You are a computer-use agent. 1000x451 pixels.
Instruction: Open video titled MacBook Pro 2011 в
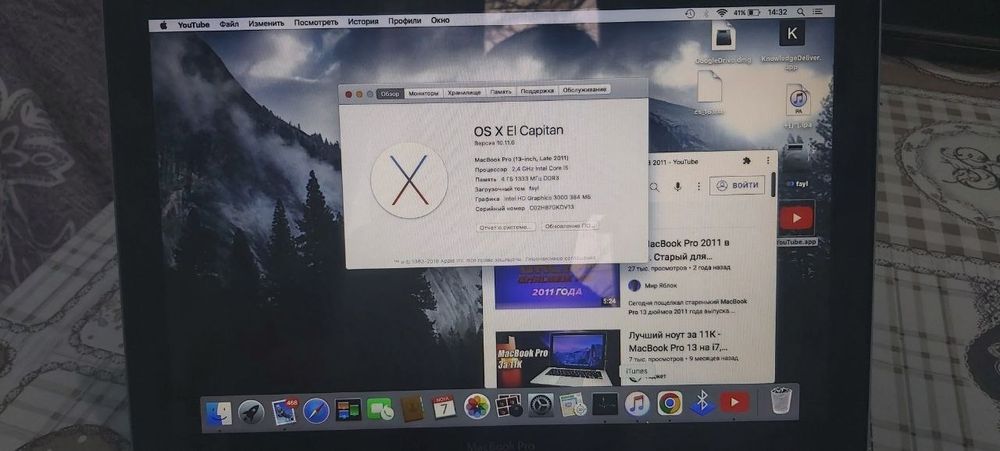pos(687,250)
